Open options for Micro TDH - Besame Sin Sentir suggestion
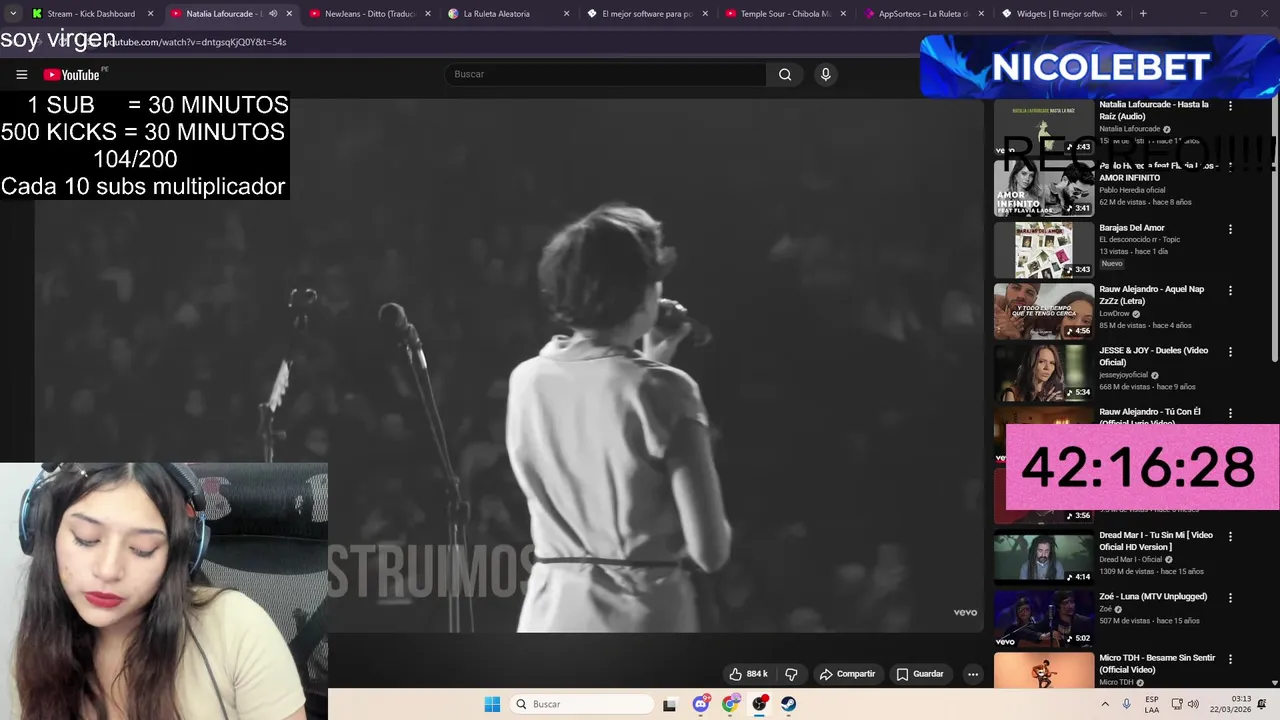The height and width of the screenshot is (720, 1280). pyautogui.click(x=1230, y=659)
